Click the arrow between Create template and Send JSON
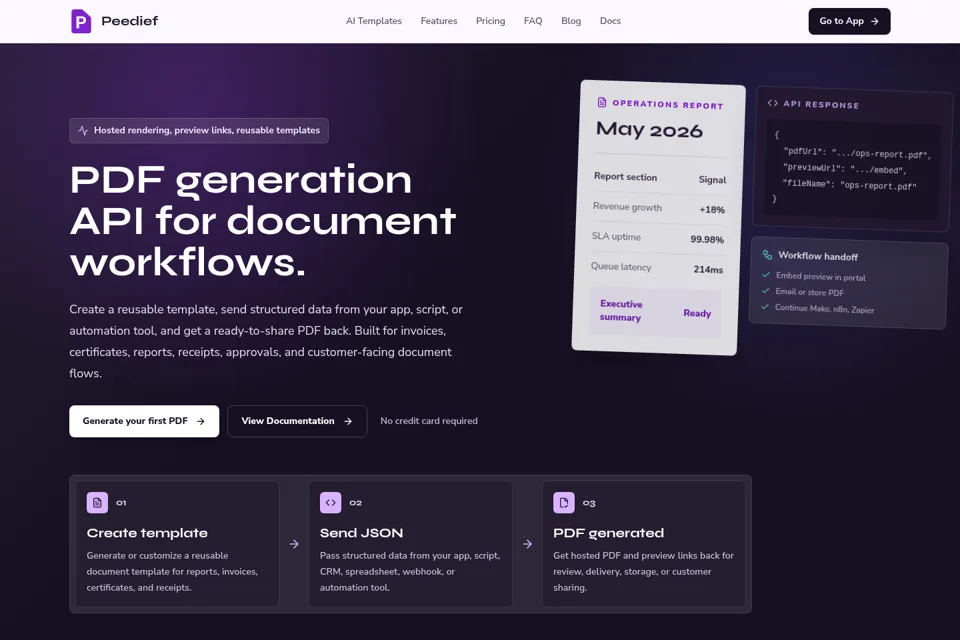Viewport: 960px width, 640px height. 294,544
